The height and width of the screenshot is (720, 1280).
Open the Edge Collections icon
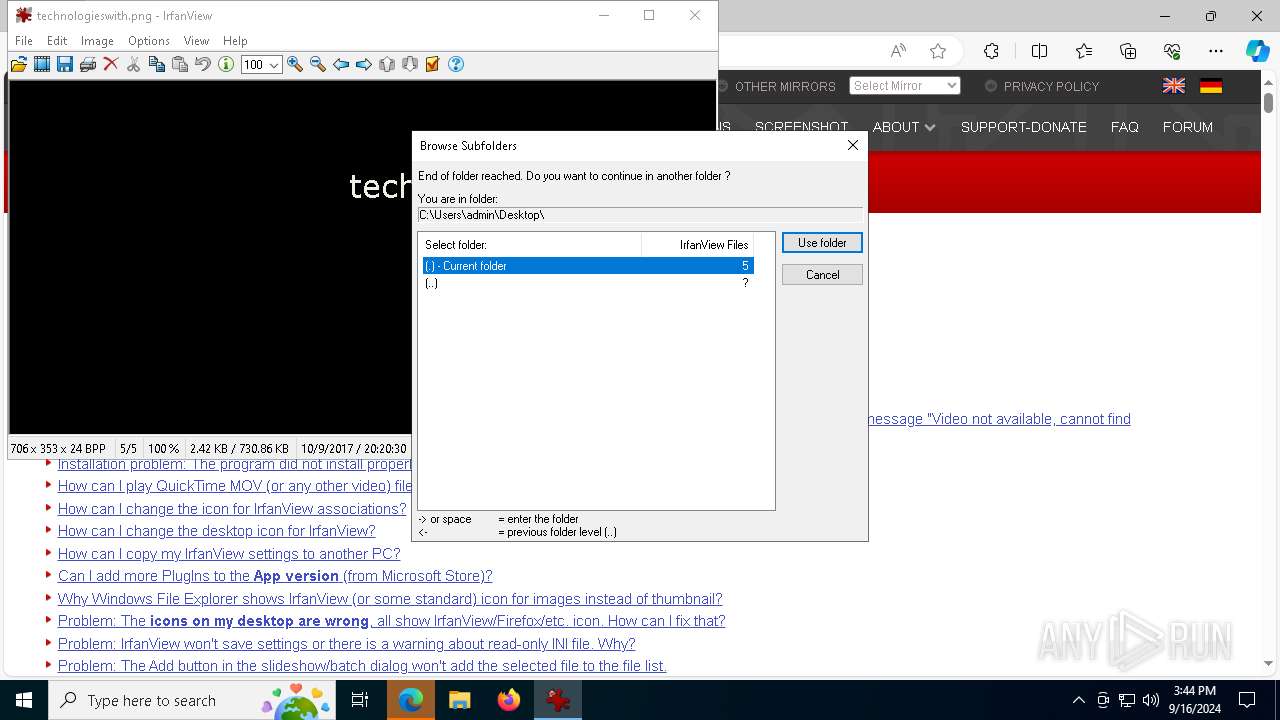pyautogui.click(x=1128, y=51)
